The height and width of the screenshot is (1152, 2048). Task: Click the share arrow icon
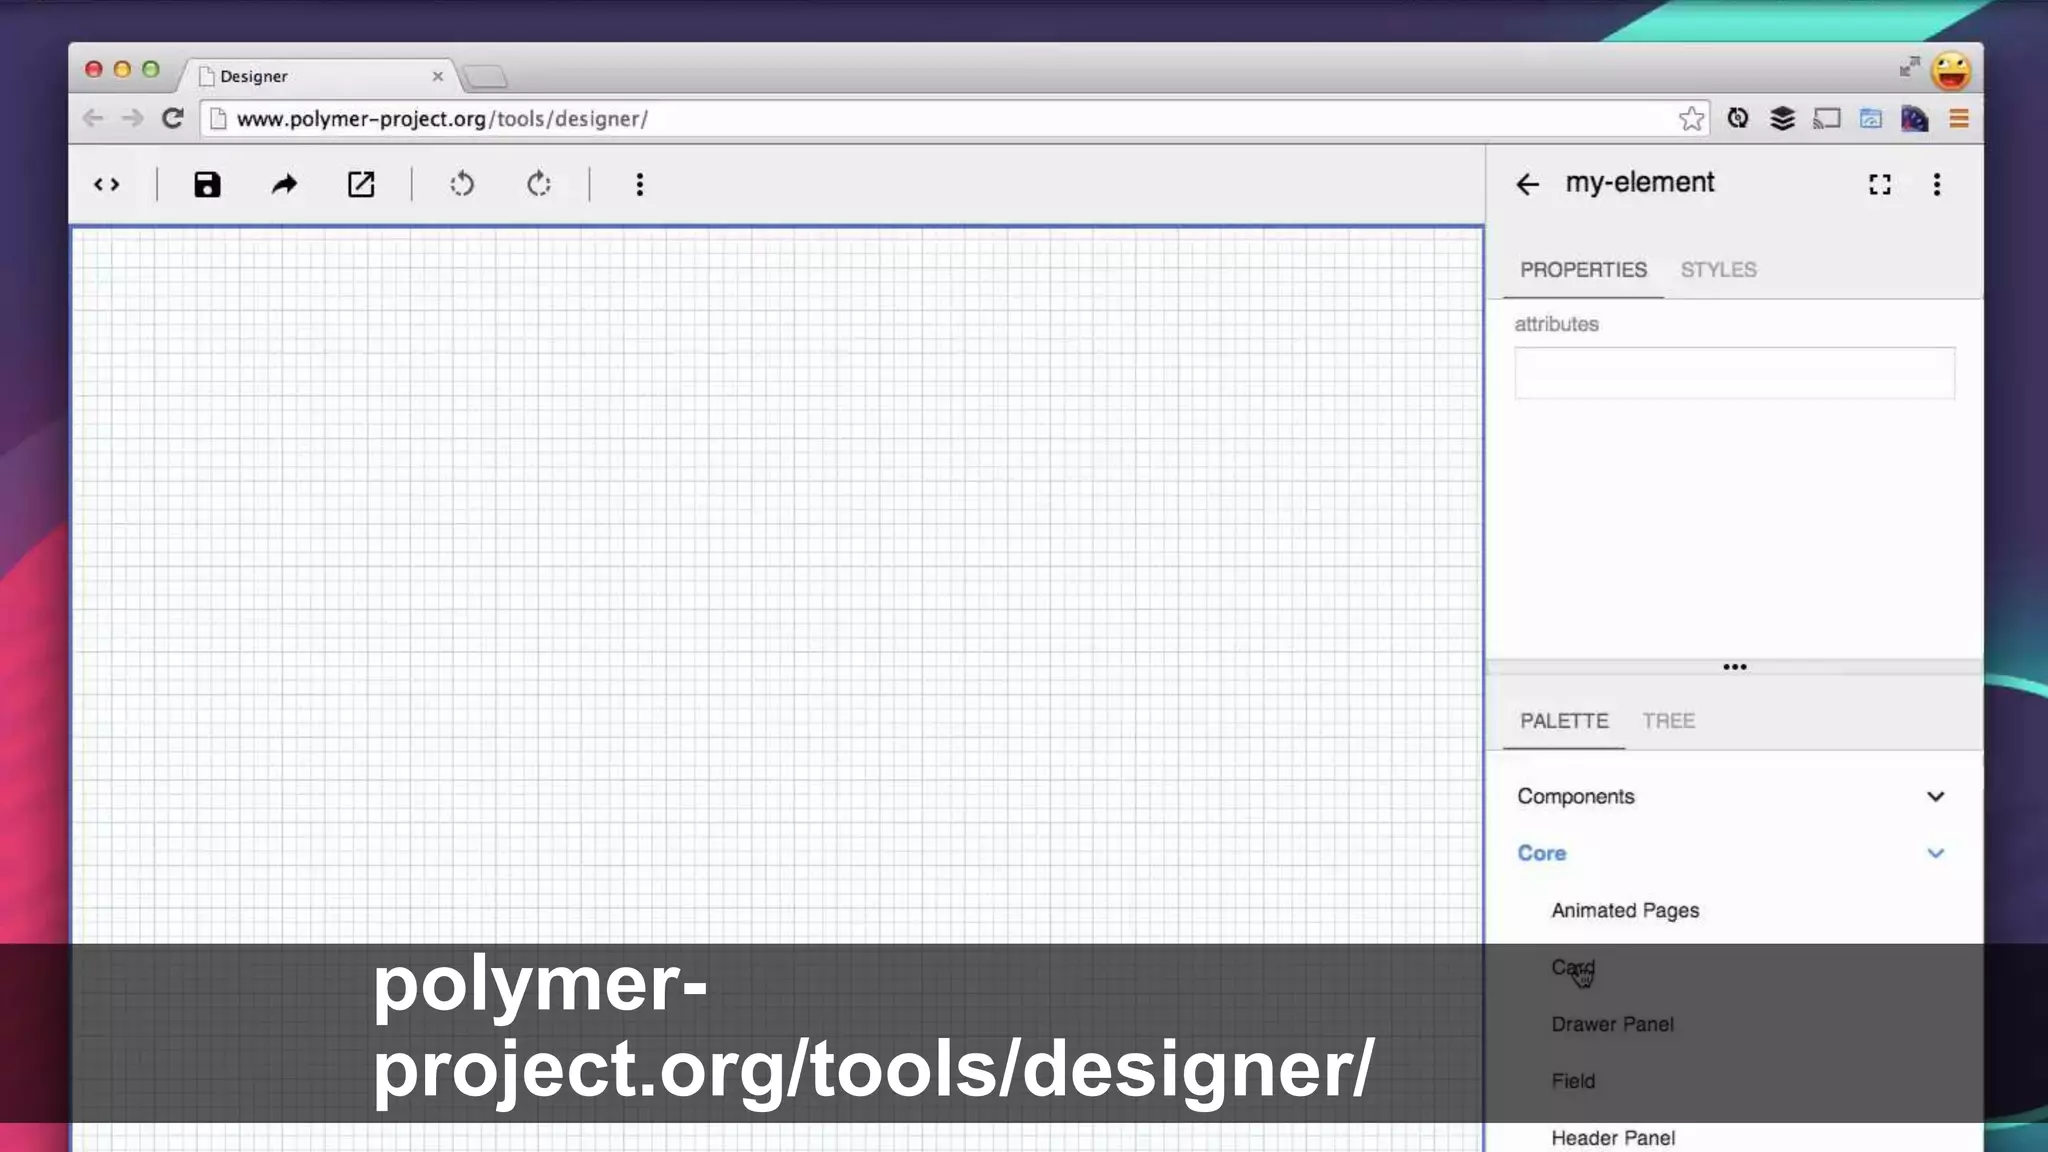pos(284,185)
